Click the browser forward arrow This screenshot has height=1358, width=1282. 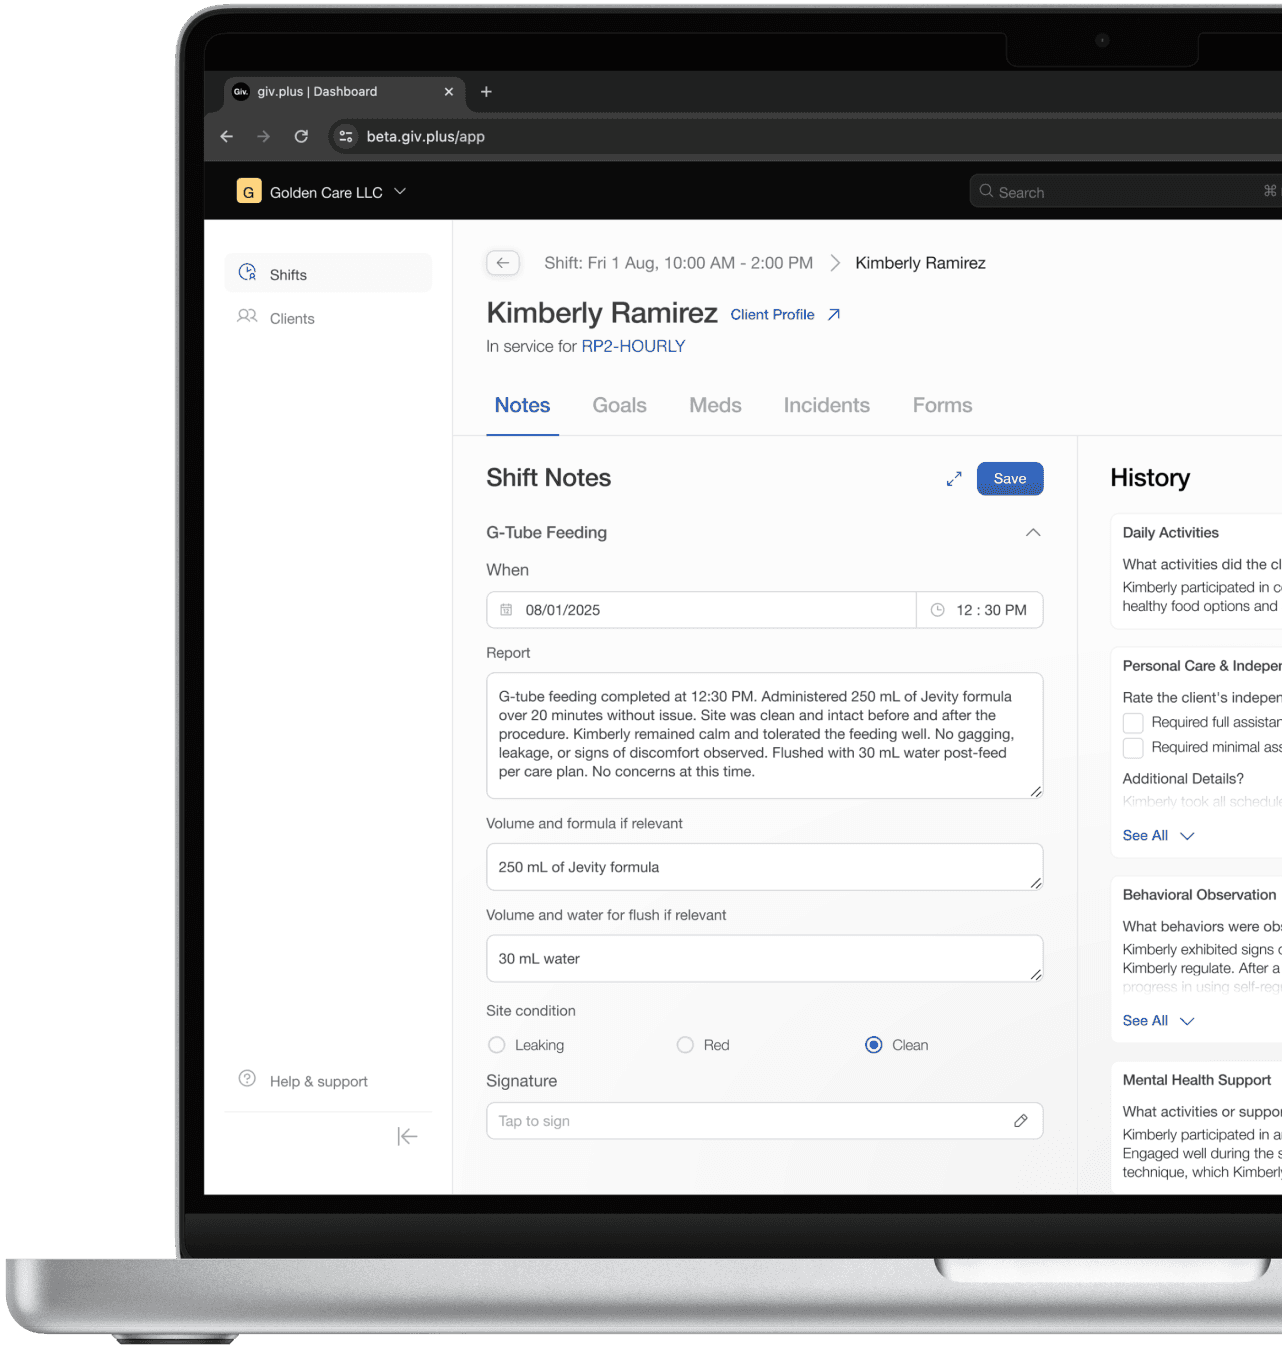[x=264, y=136]
